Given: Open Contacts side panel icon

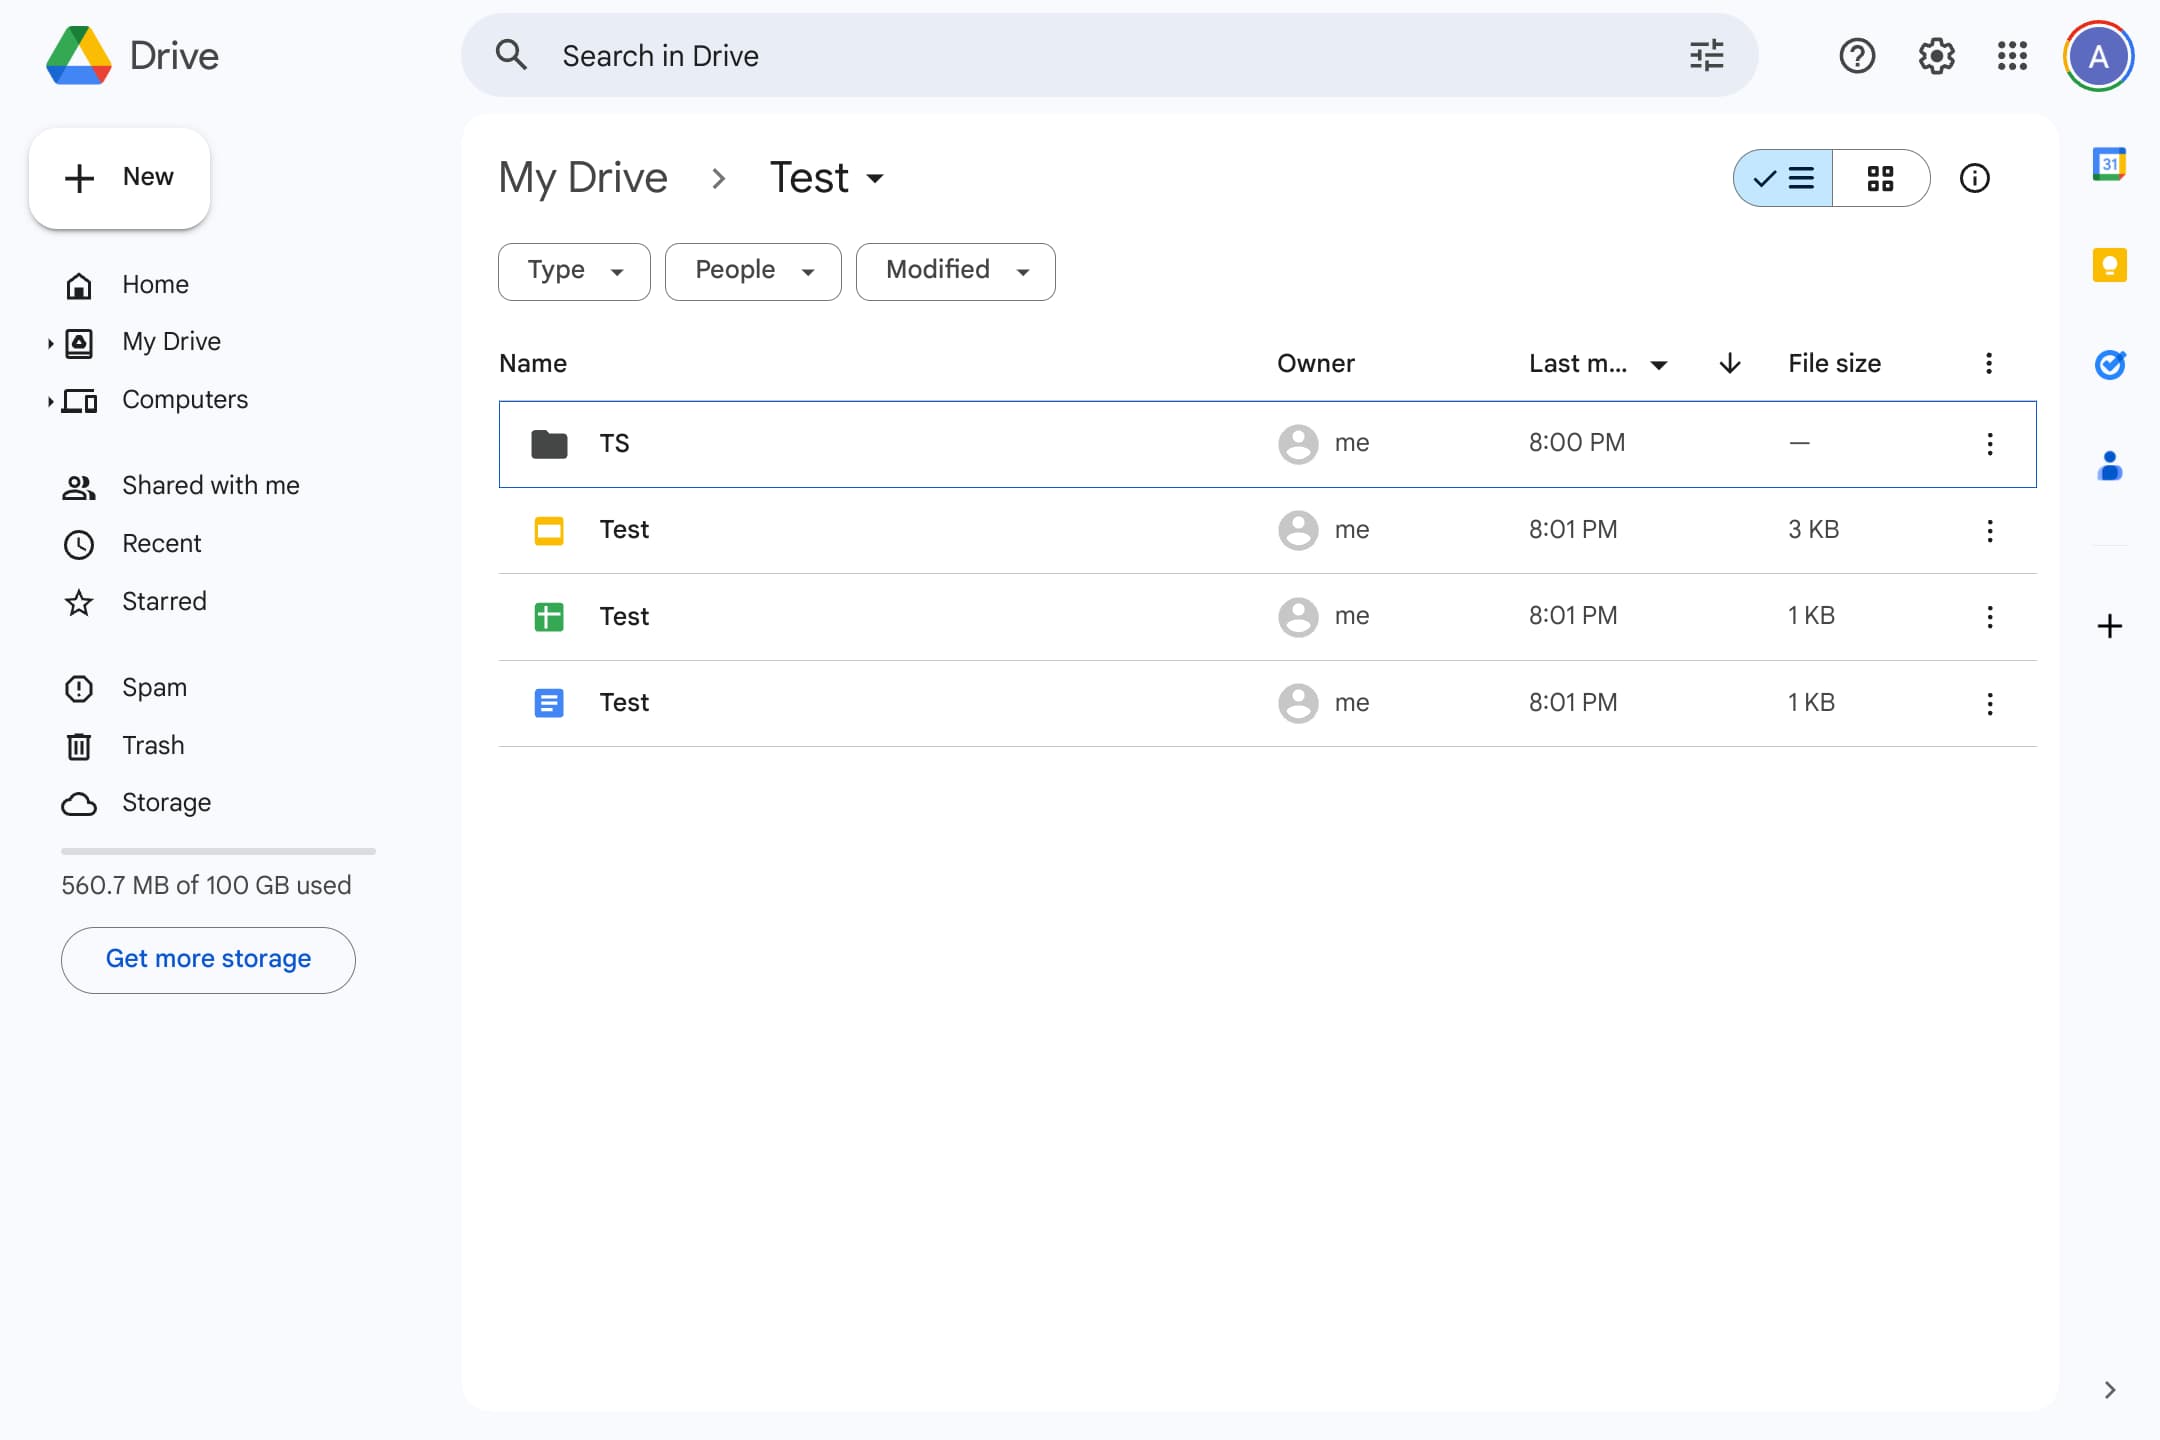Looking at the screenshot, I should click(2109, 466).
